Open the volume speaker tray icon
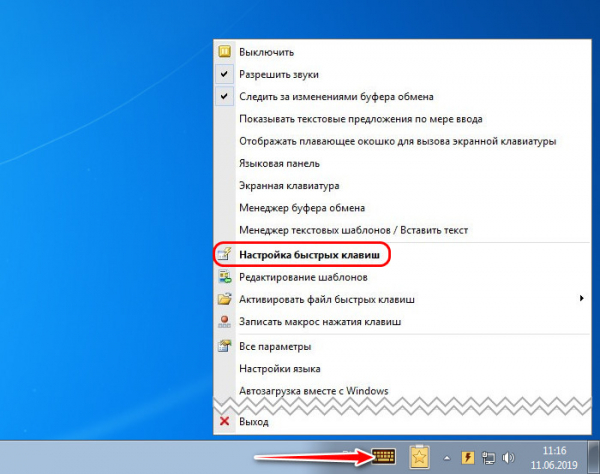 [508, 458]
